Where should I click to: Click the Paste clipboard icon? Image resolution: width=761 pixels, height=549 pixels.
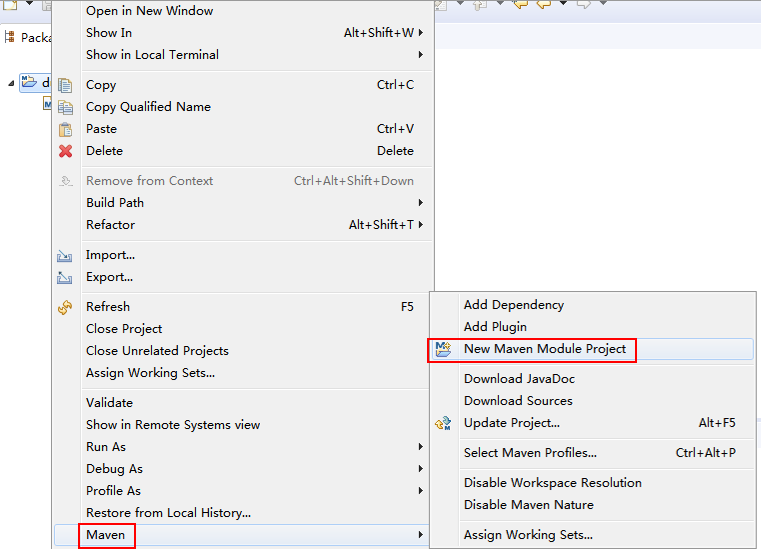point(65,129)
